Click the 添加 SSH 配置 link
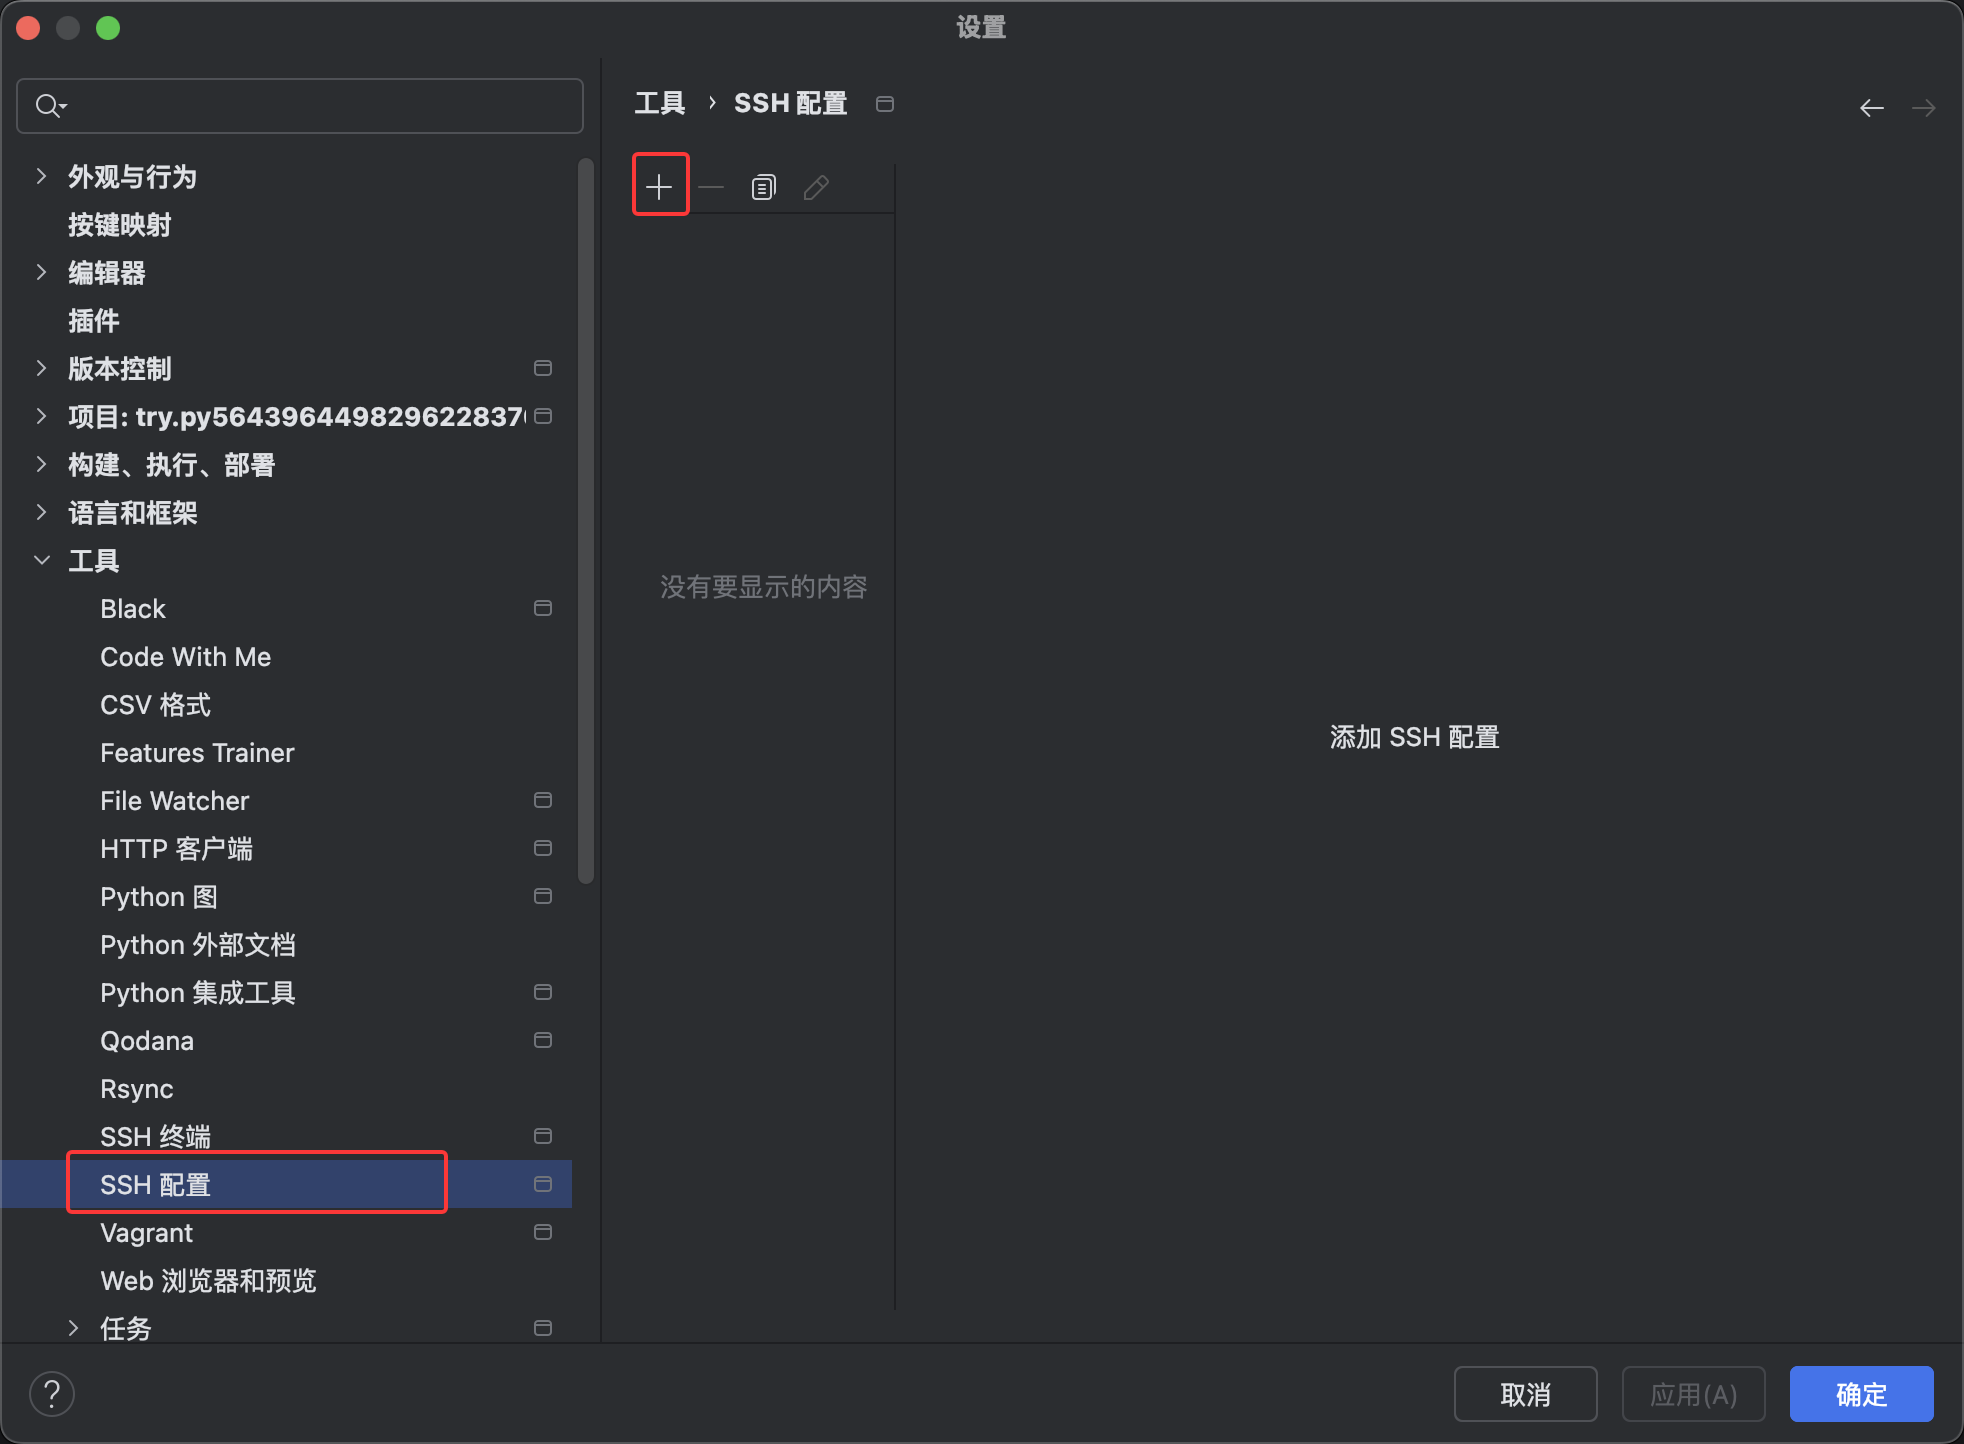This screenshot has height=1444, width=1964. click(1413, 737)
